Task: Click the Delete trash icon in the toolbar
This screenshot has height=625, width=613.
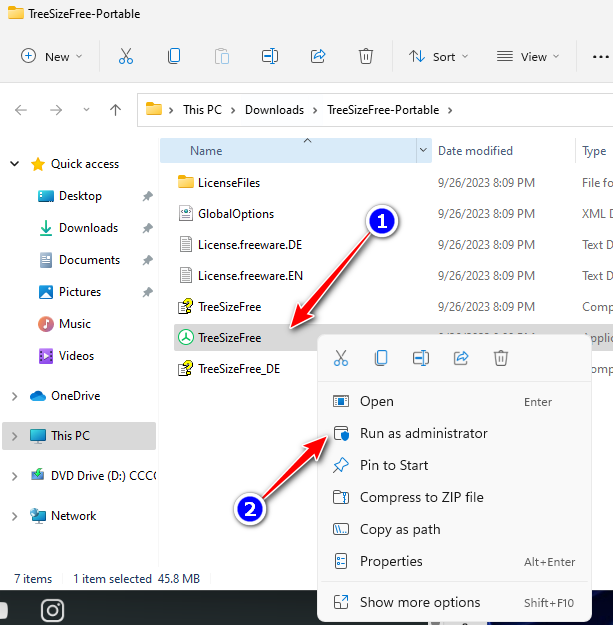Action: pos(365,56)
